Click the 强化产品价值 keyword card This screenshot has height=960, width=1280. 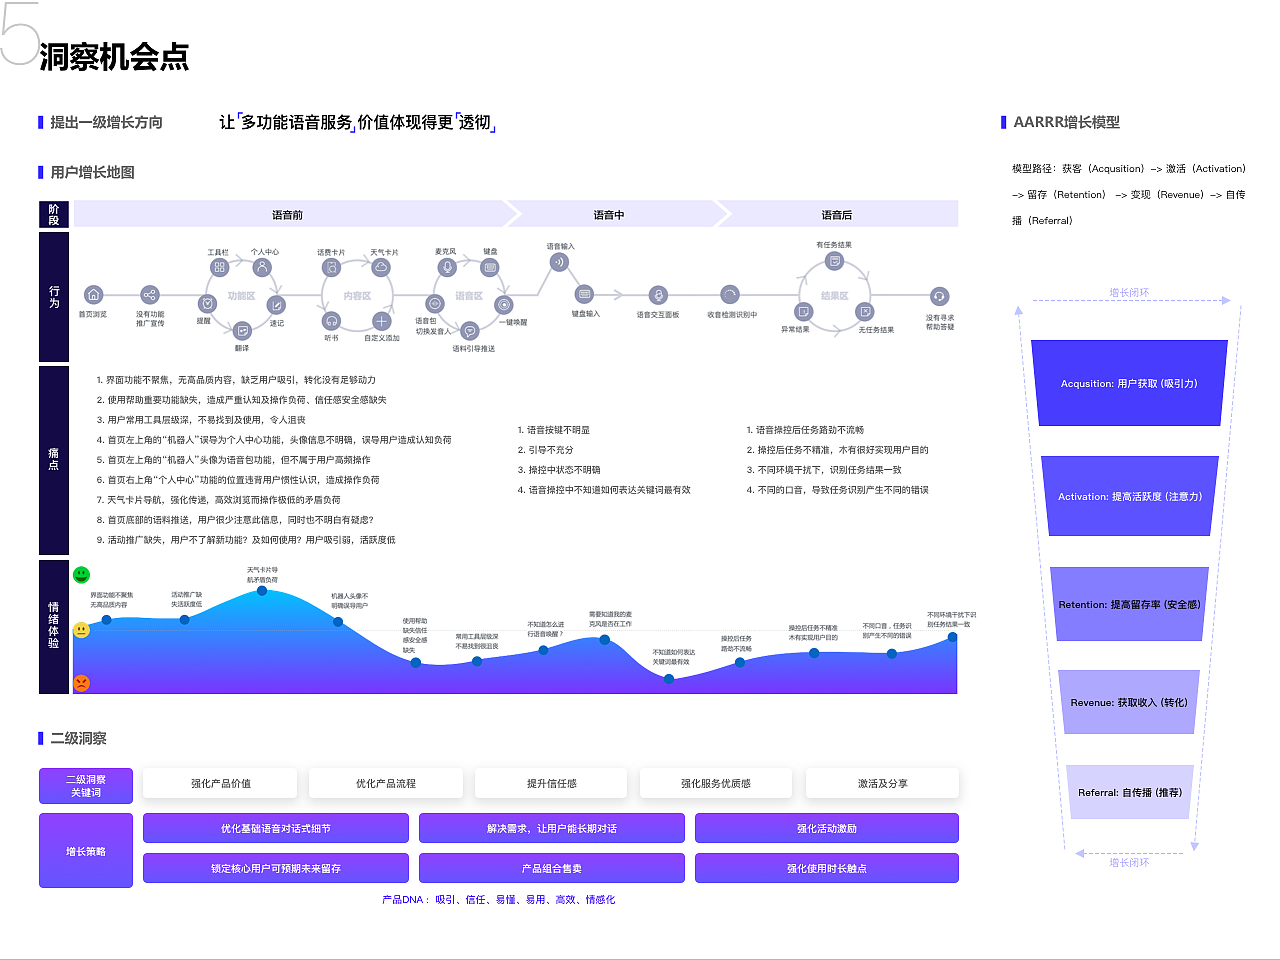pos(220,783)
